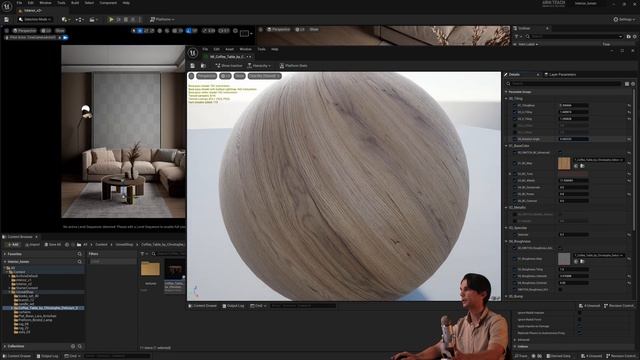
Task: Click Revision Control in main window status bar
Action: (x=620, y=356)
